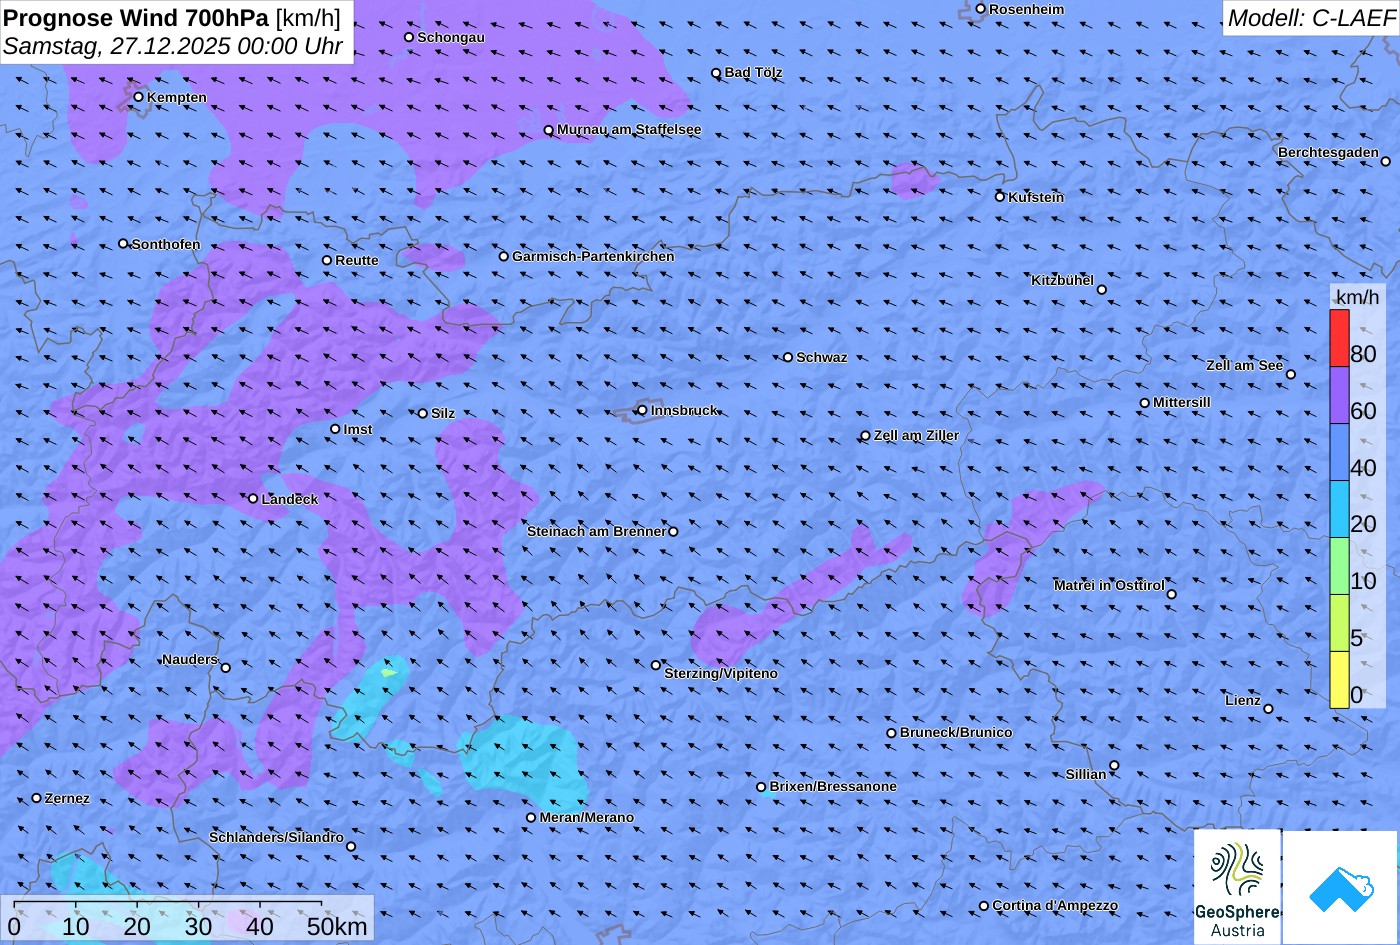Click the 'Cortina d'Ampezzo' label text
Viewport: 1400px width, 945px height.
[x=1055, y=906]
